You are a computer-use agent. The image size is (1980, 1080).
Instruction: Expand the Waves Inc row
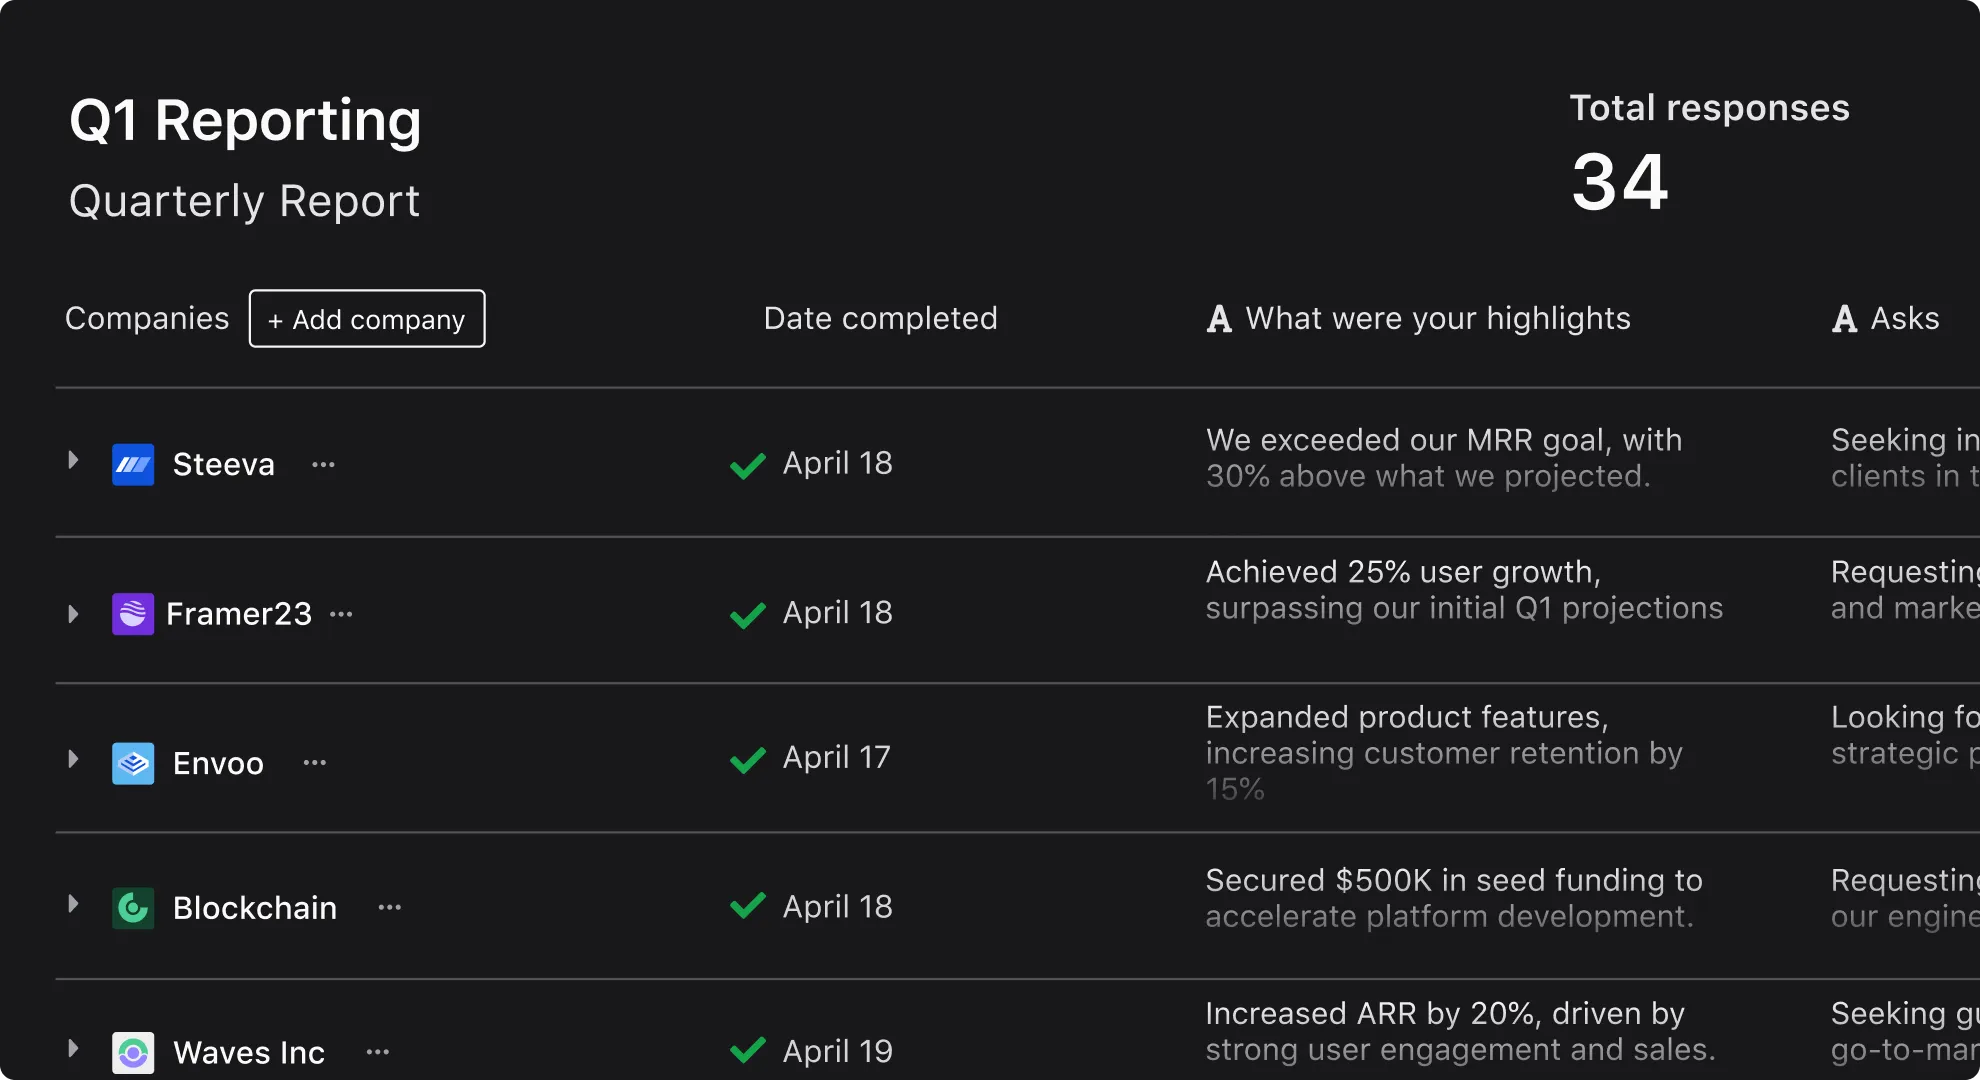[x=72, y=1048]
